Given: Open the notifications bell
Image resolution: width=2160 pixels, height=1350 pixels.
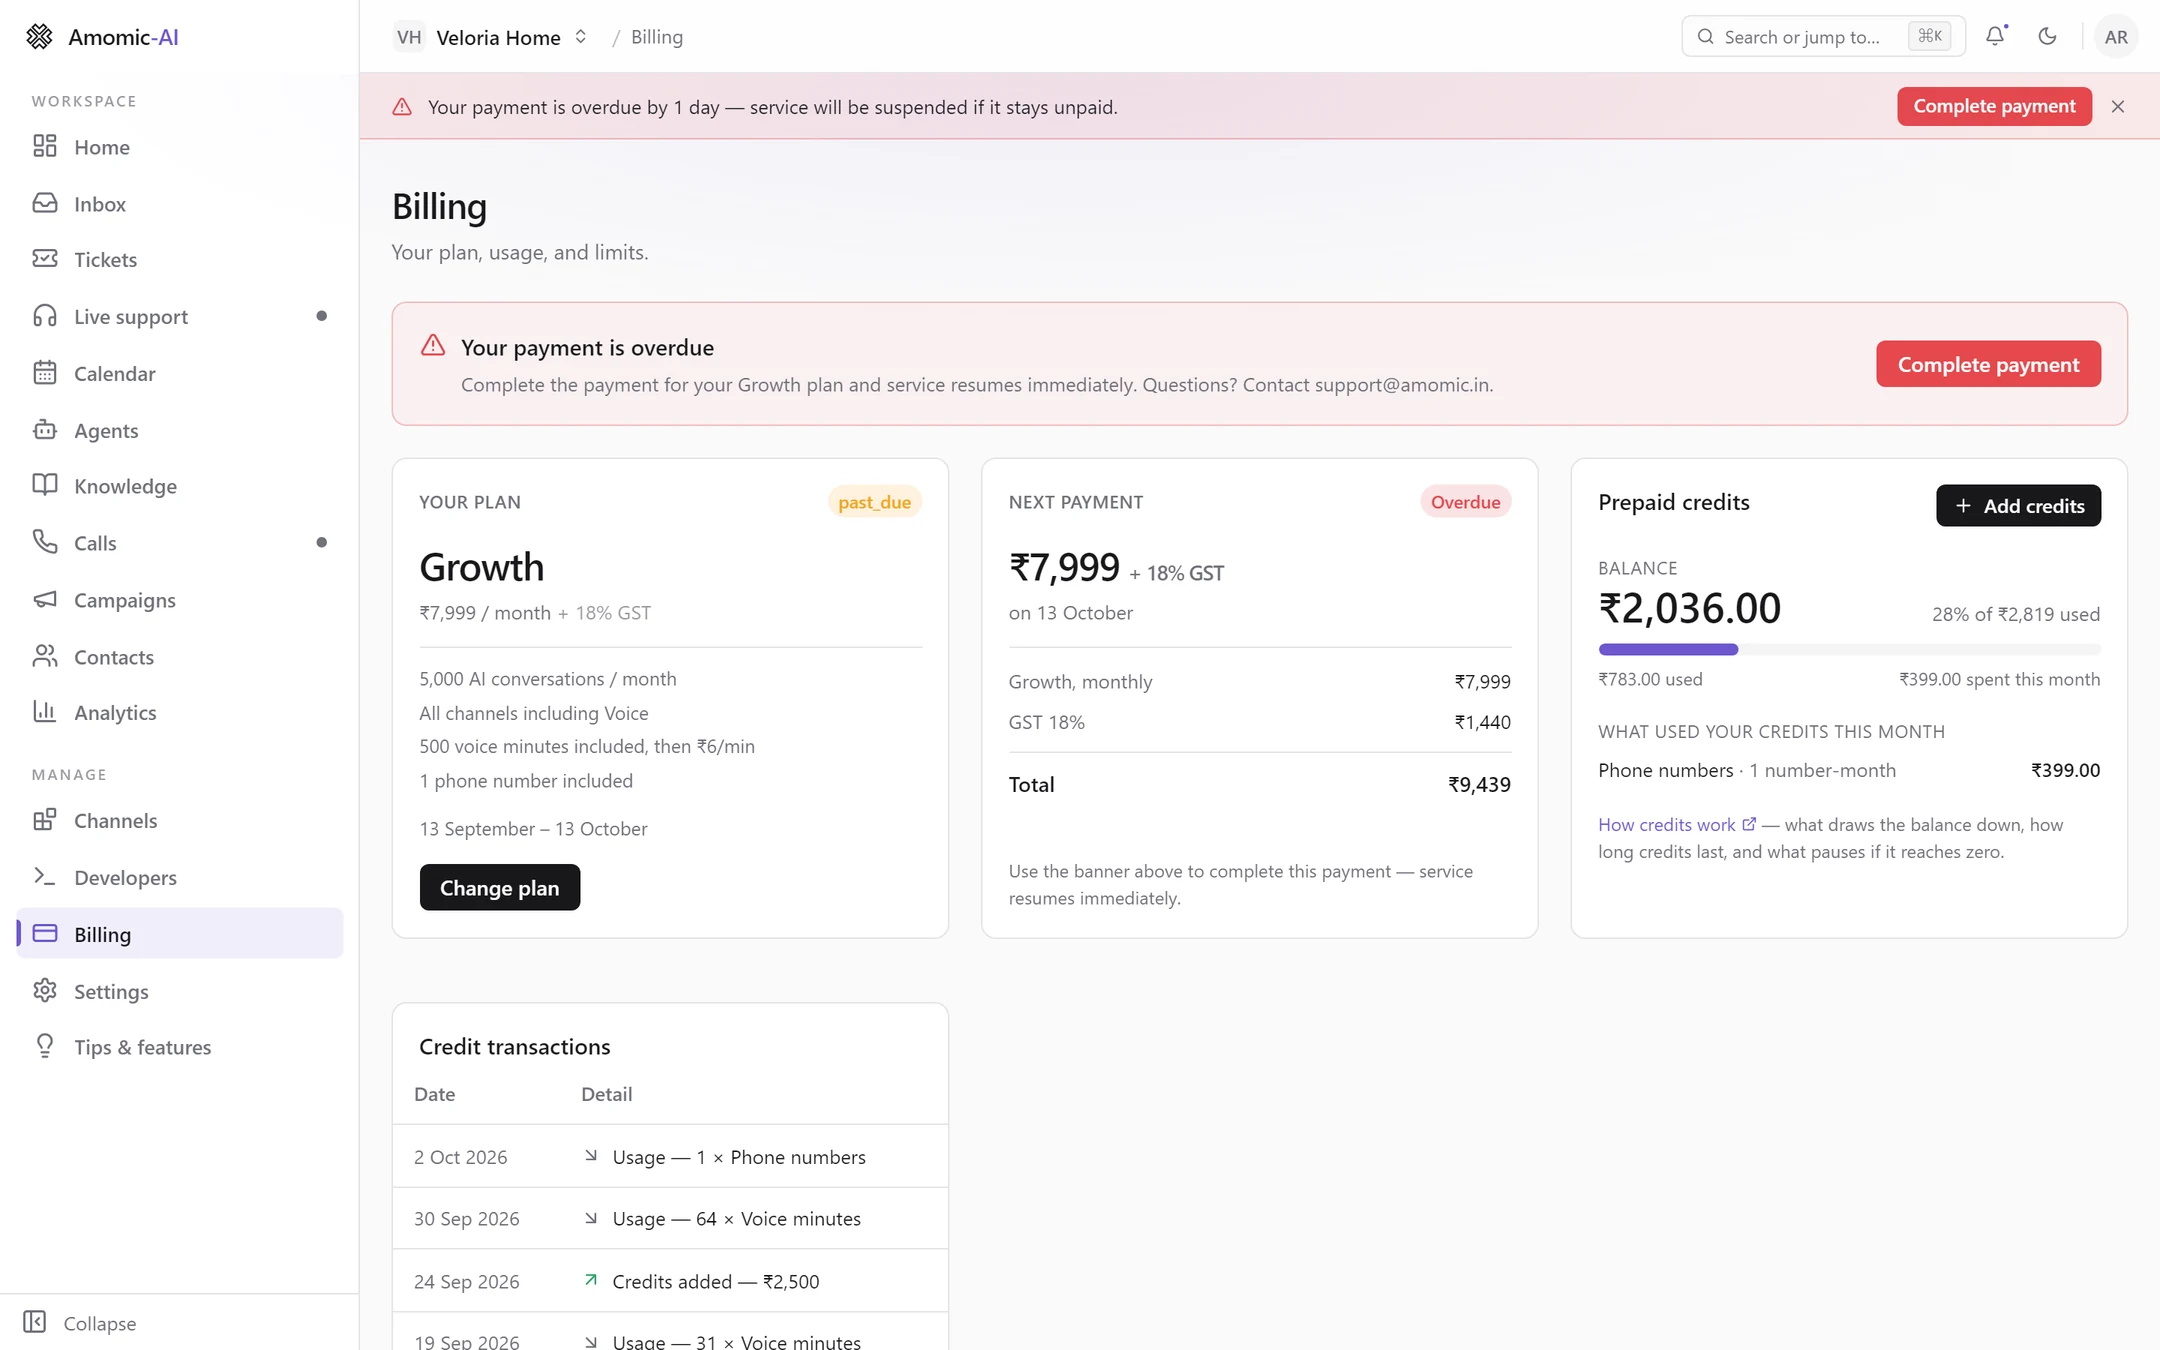Looking at the screenshot, I should tap(1995, 37).
